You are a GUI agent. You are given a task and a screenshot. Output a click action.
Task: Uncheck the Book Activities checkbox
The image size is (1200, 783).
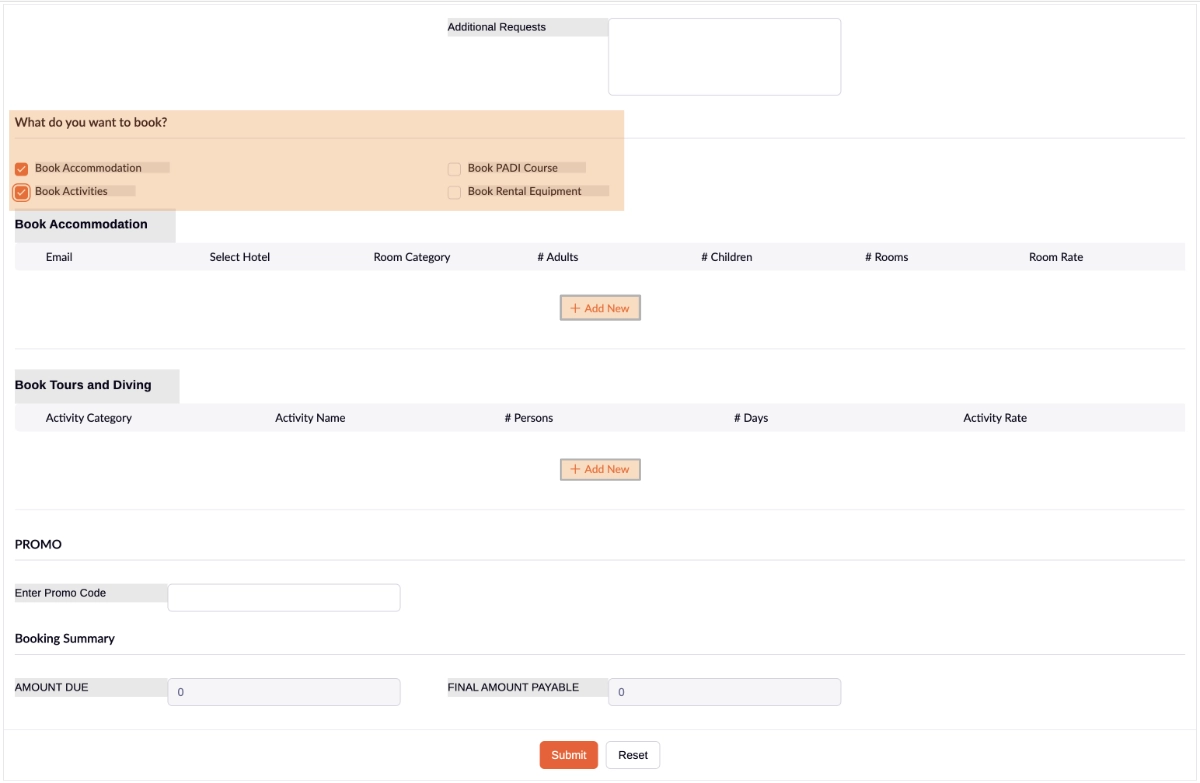tap(21, 192)
